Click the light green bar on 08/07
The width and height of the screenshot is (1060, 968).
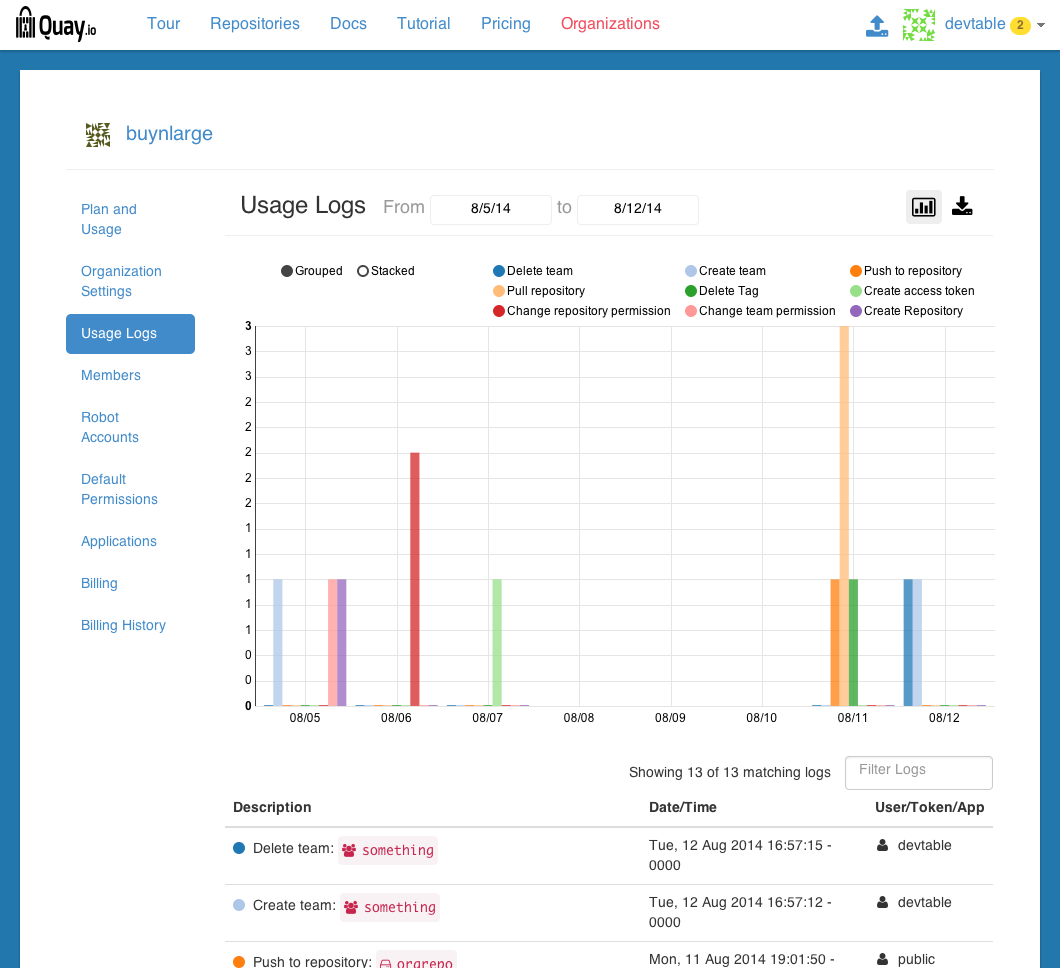coord(497,642)
